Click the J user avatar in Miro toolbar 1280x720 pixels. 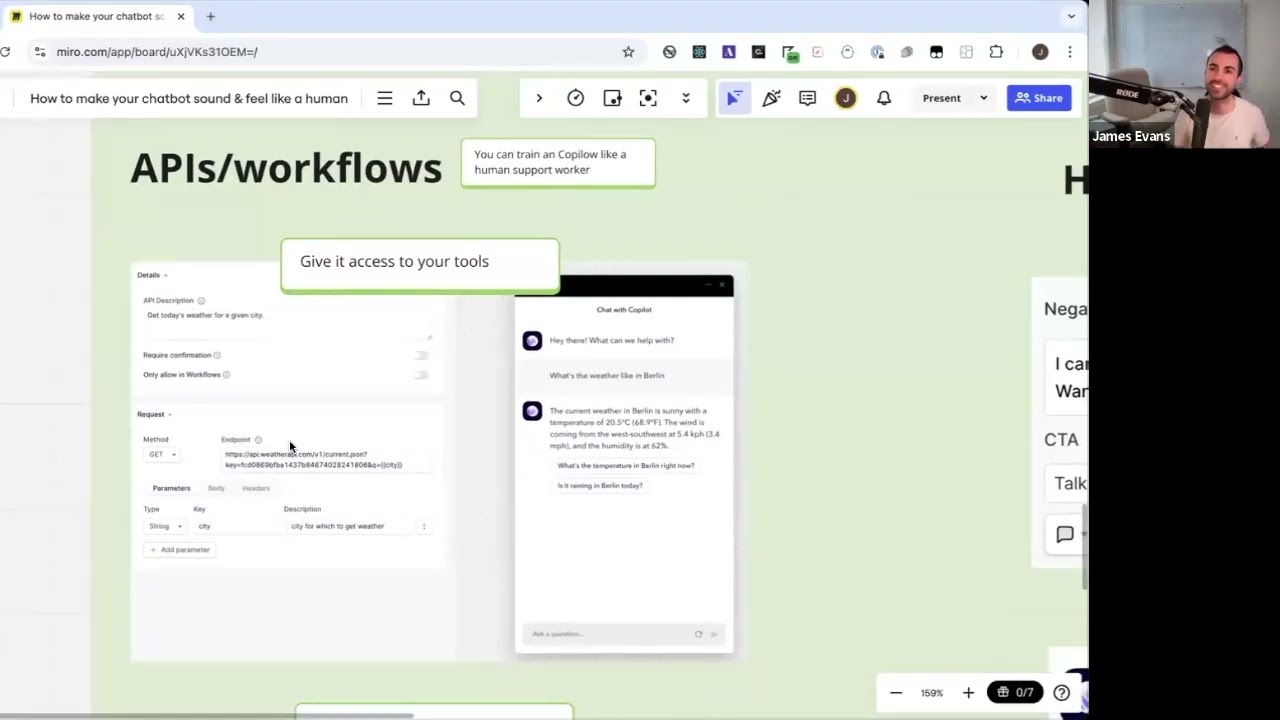[846, 98]
